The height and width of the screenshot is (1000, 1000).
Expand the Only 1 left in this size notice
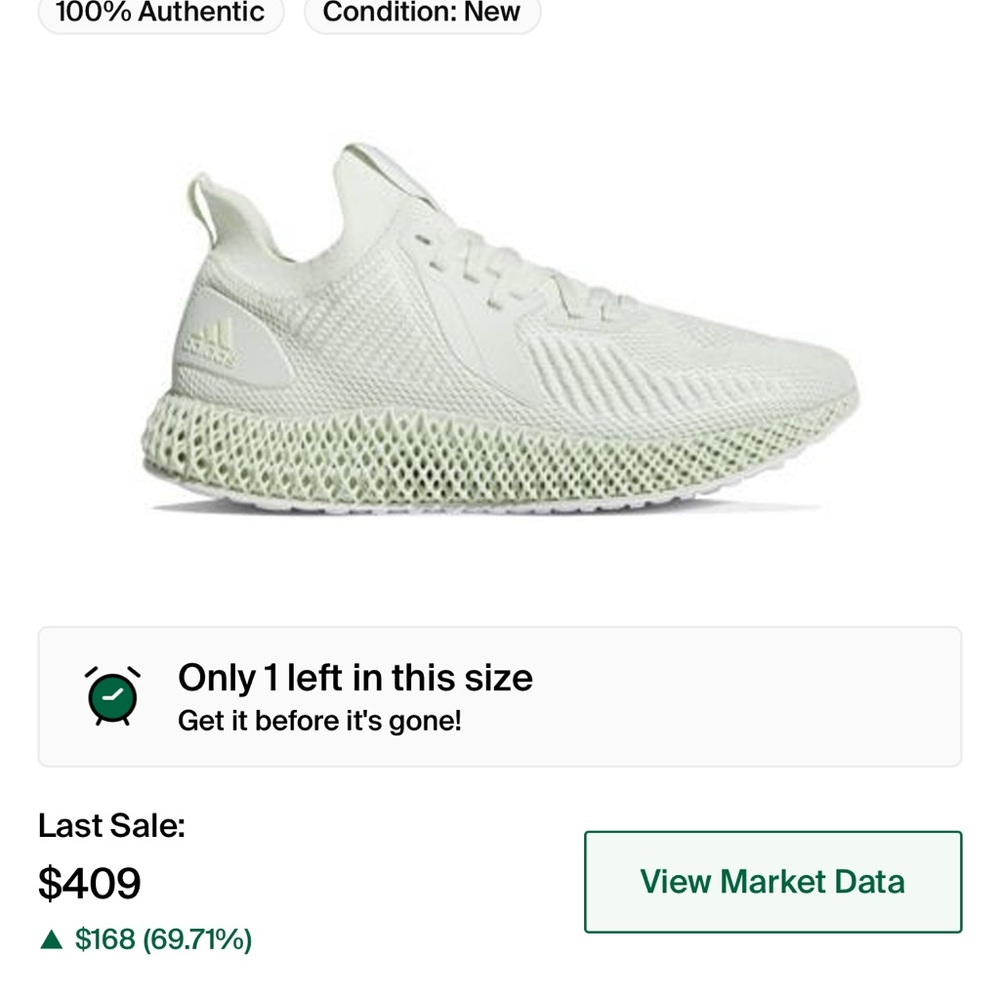[x=355, y=678]
